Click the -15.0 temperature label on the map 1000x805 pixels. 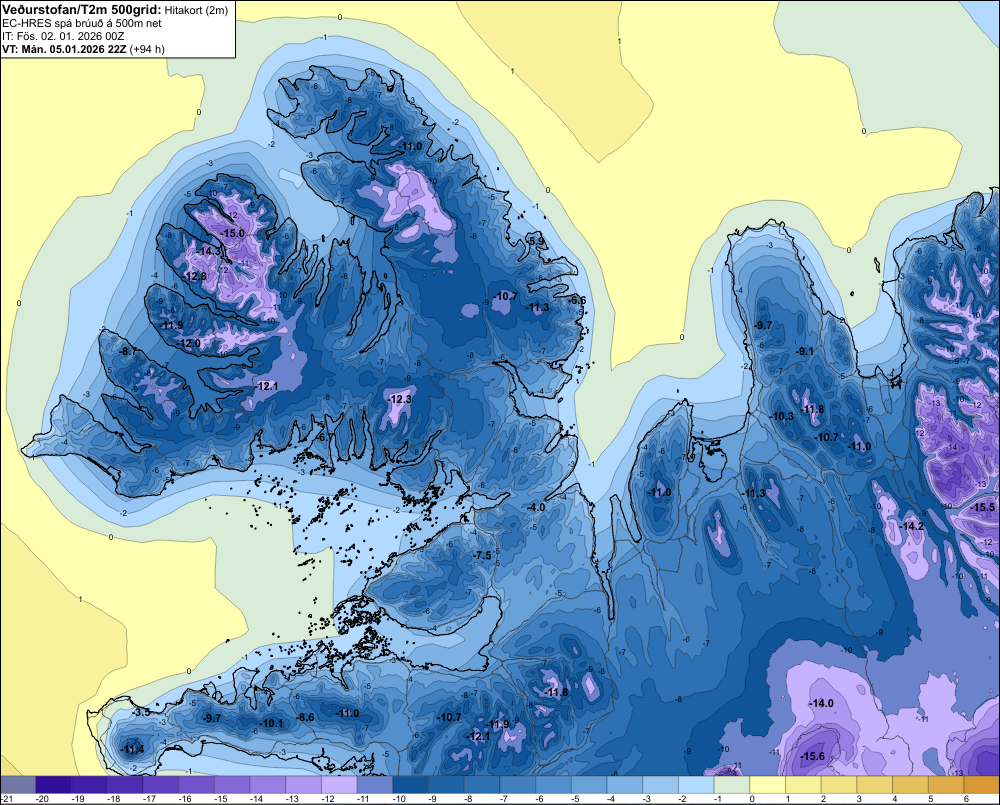(232, 233)
